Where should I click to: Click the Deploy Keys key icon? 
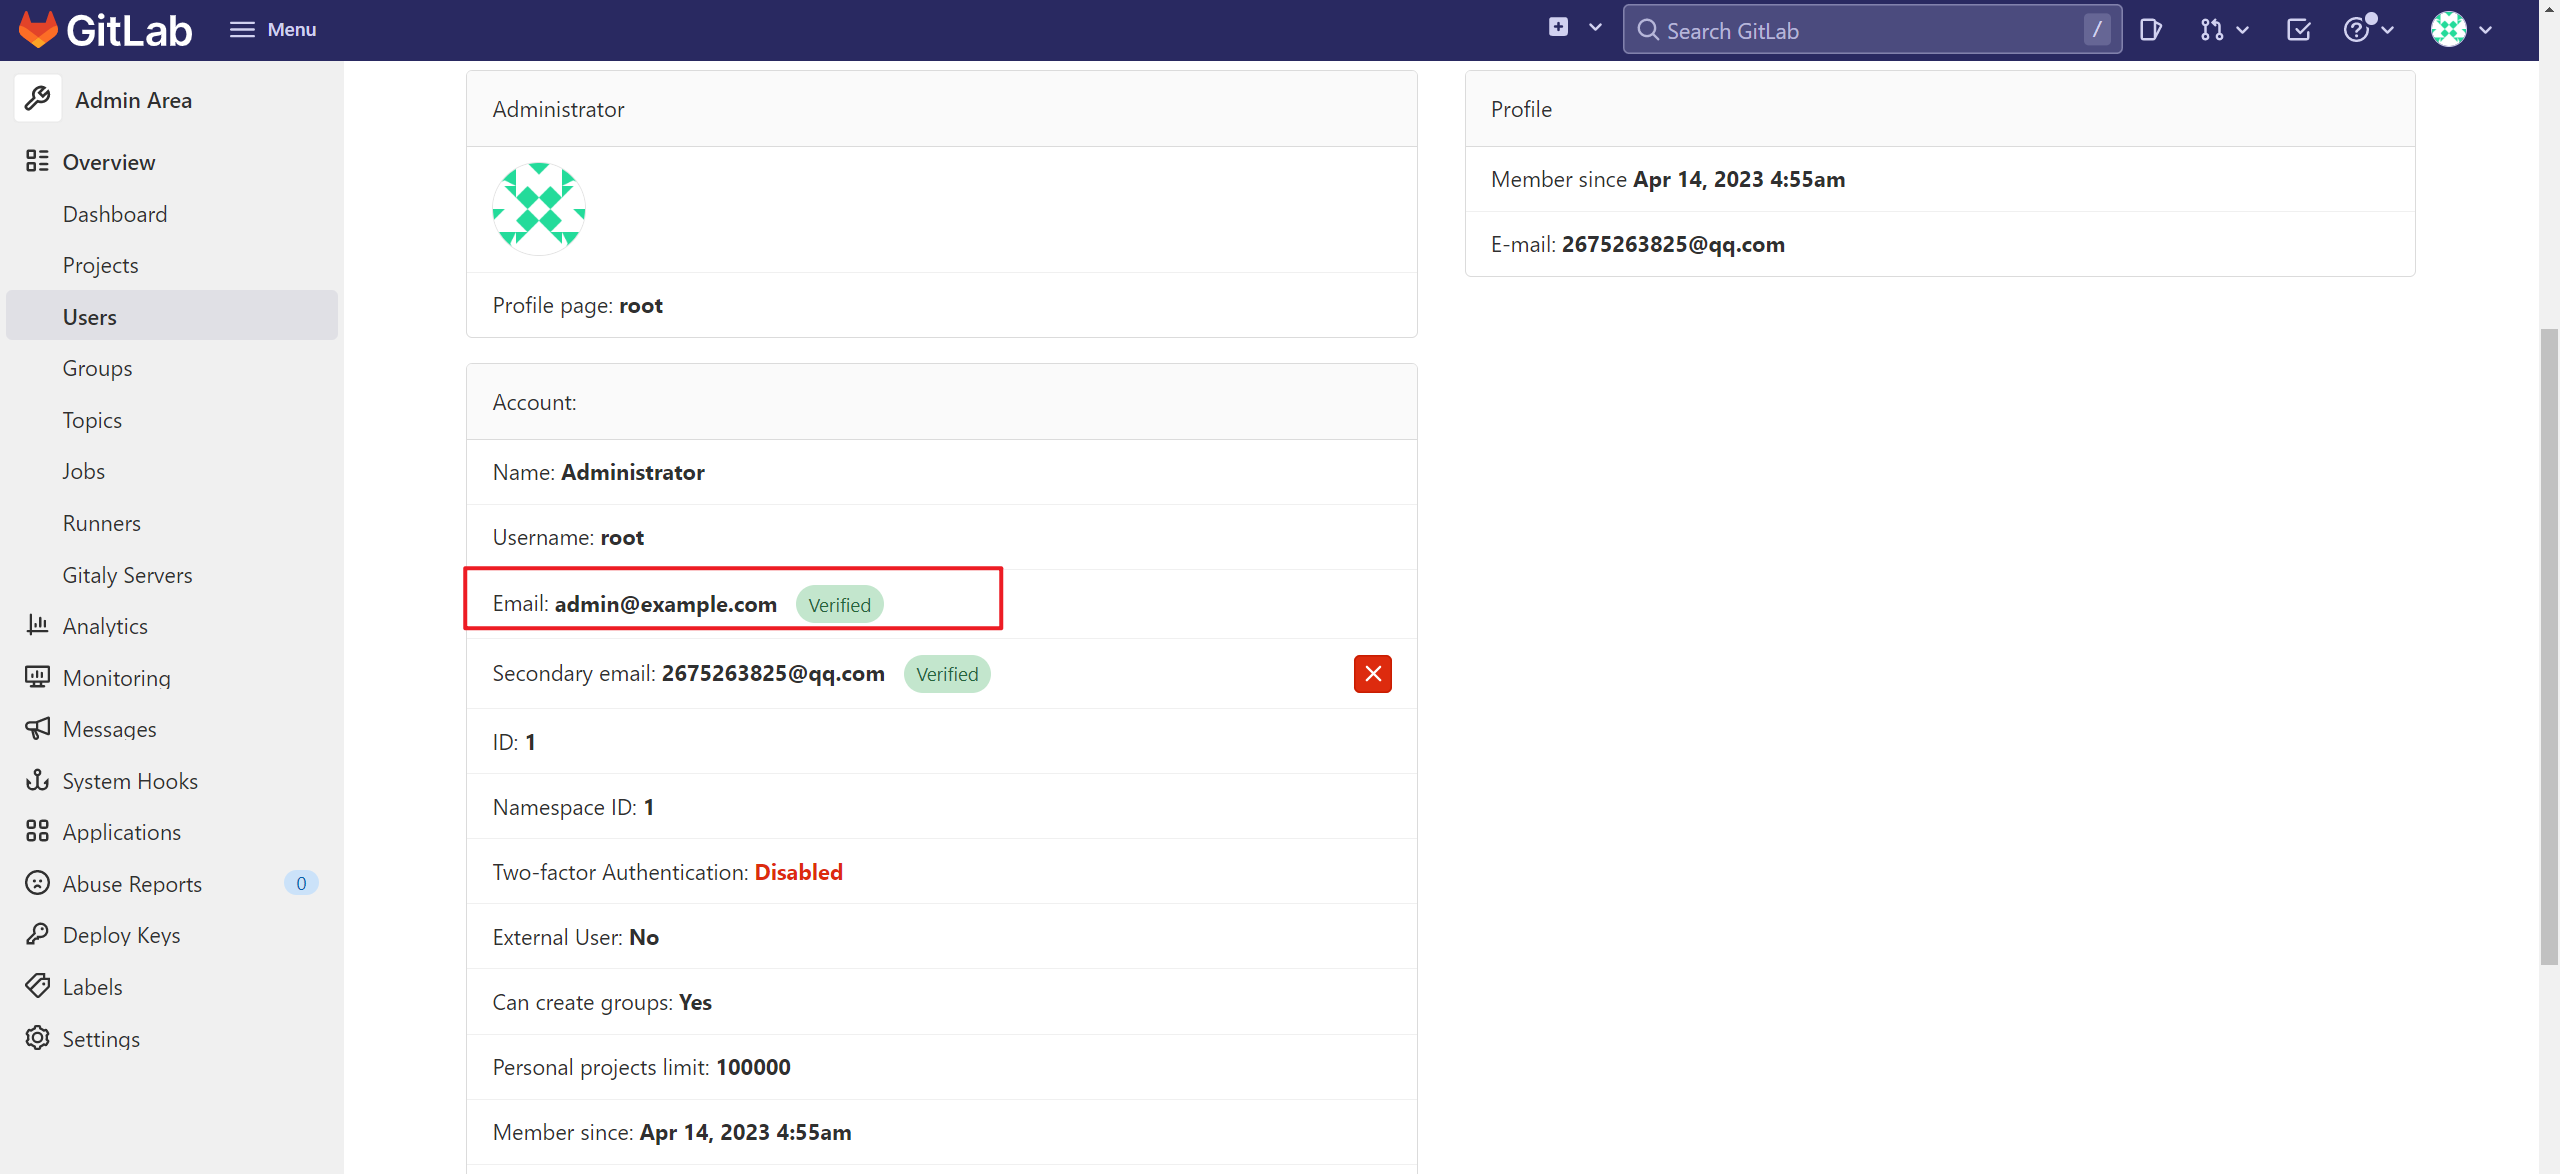pyautogui.click(x=37, y=934)
